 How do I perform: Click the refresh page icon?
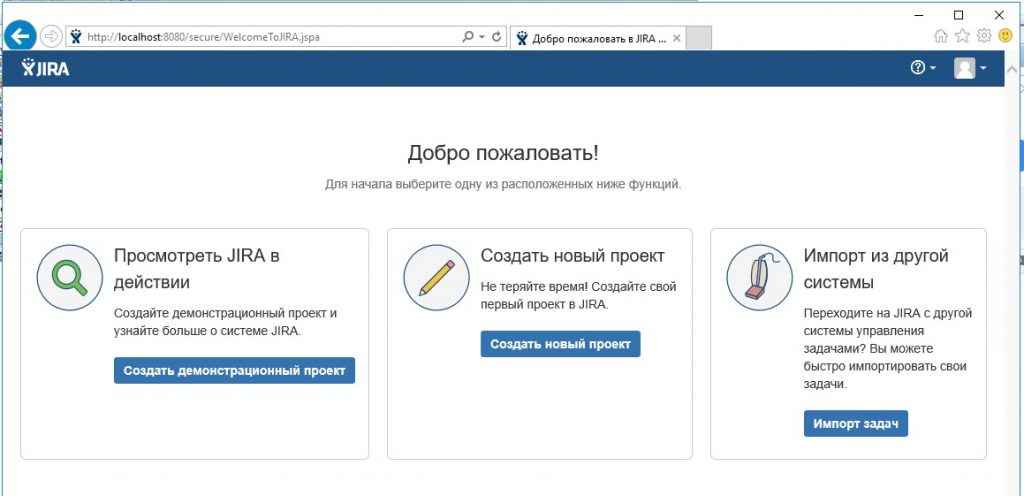coord(496,37)
